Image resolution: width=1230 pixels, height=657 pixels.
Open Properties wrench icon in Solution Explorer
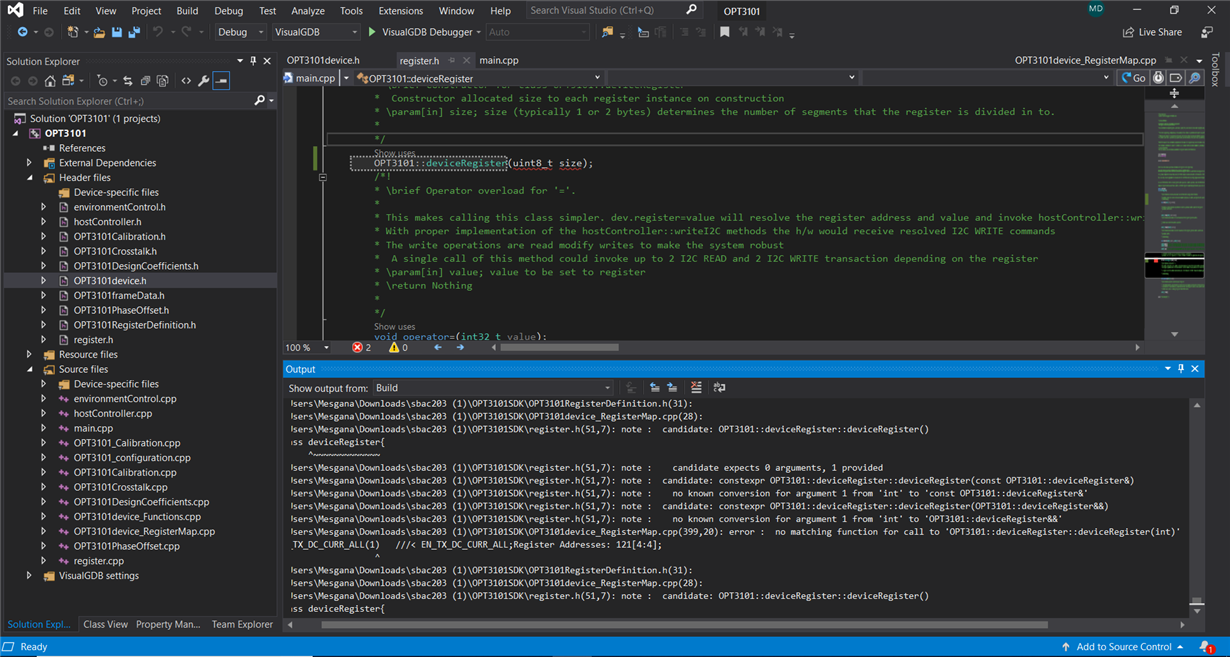[203, 81]
